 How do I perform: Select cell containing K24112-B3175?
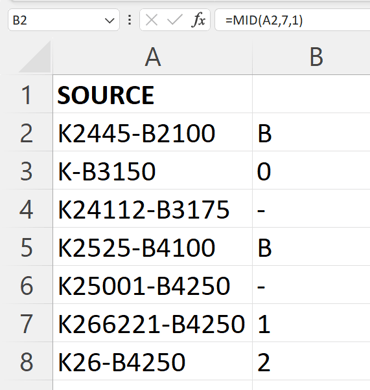pos(152,209)
